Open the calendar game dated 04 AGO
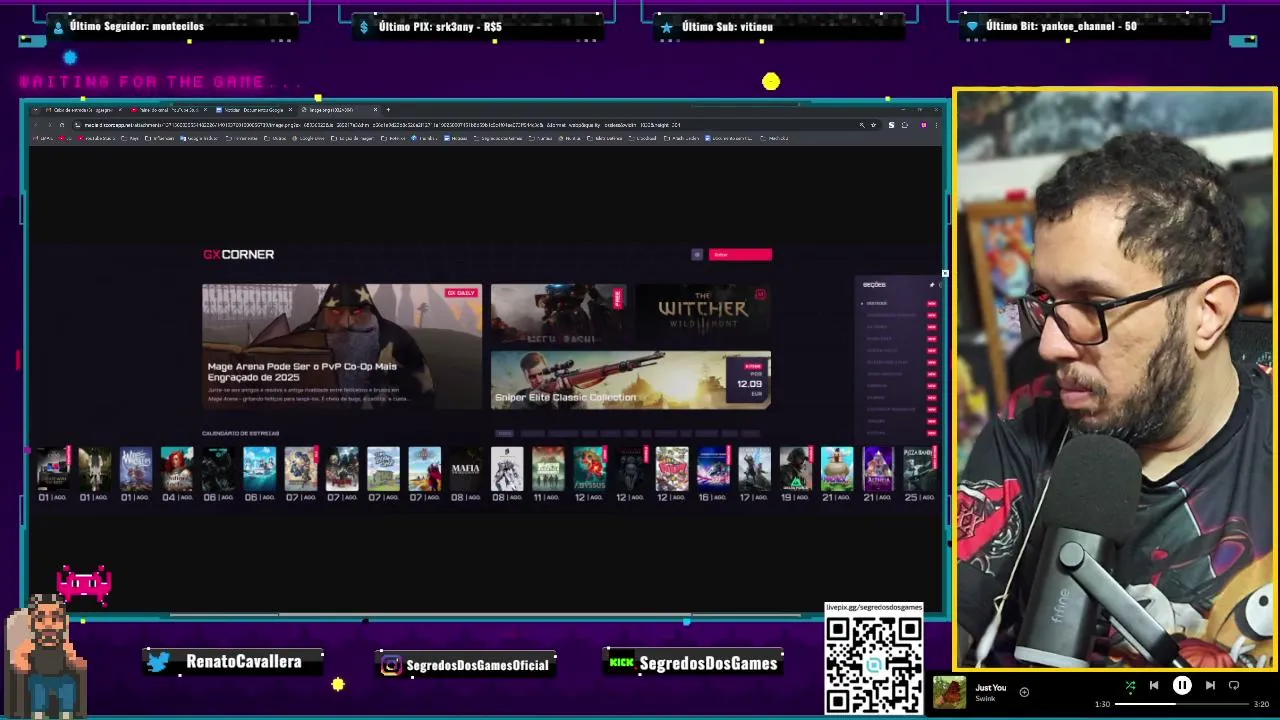 pyautogui.click(x=177, y=469)
